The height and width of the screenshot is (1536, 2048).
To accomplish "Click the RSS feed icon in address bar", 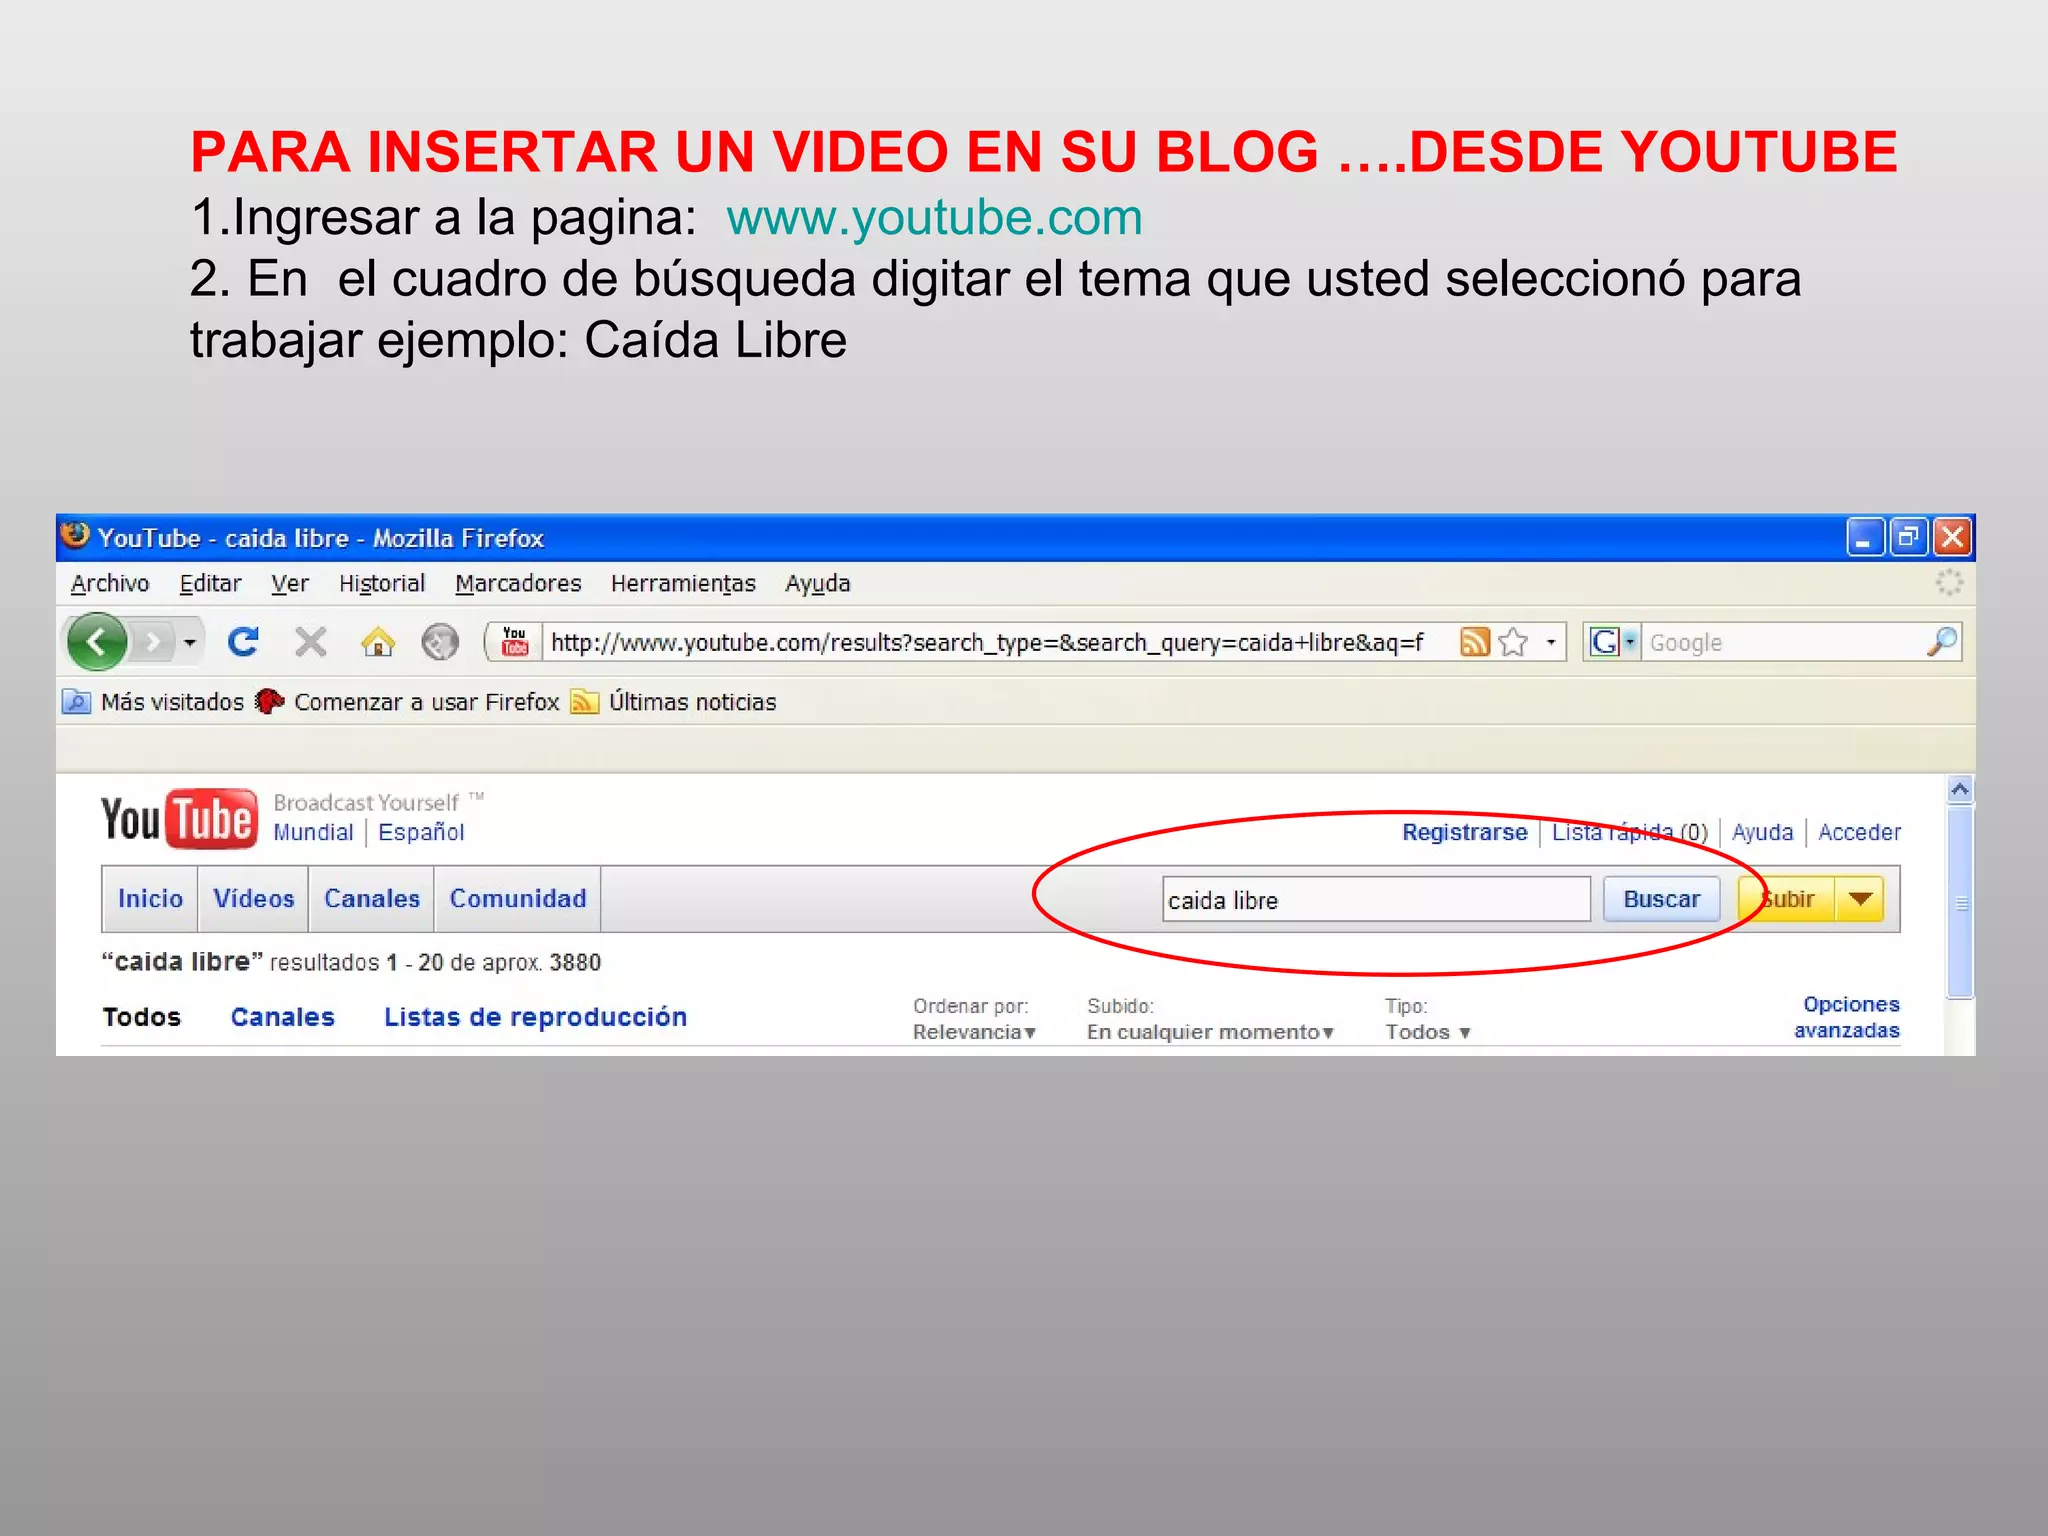I will click(1474, 642).
